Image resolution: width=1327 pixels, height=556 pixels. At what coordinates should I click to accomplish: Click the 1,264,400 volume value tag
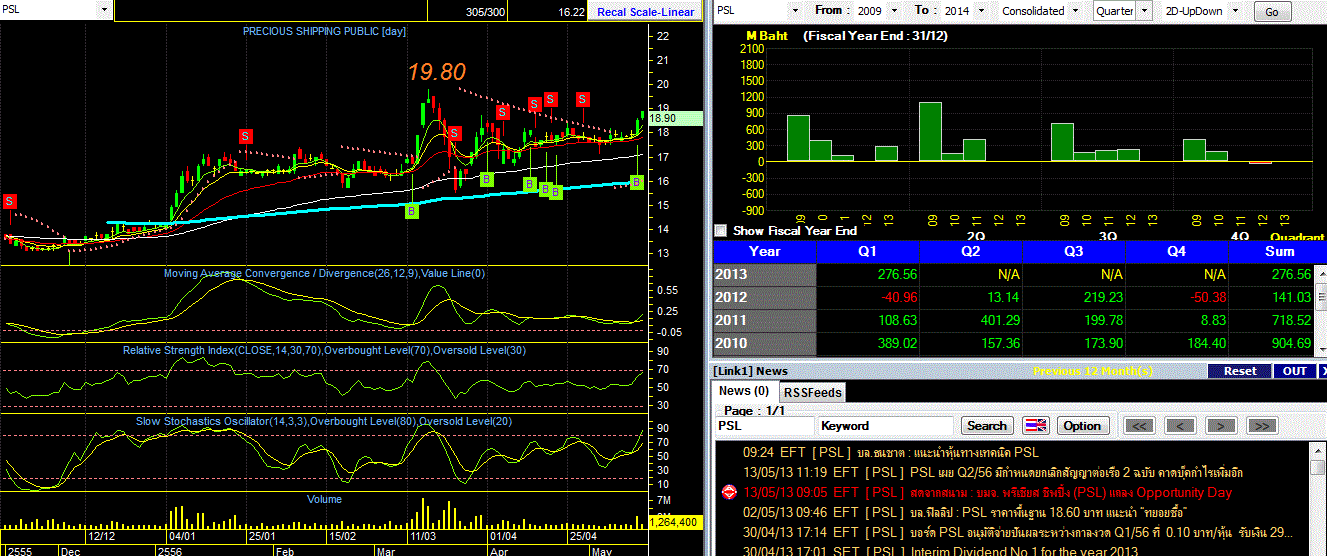[674, 522]
